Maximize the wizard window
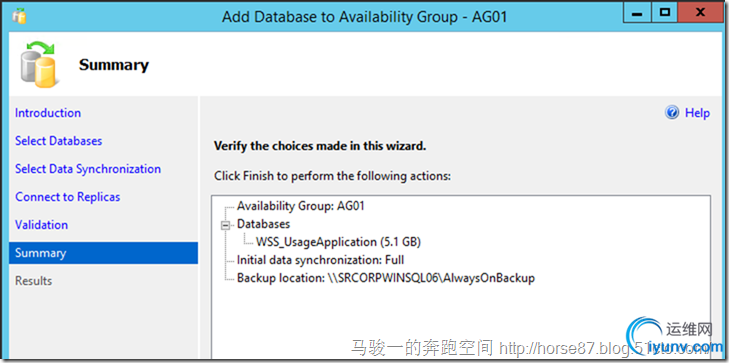 (x=665, y=13)
